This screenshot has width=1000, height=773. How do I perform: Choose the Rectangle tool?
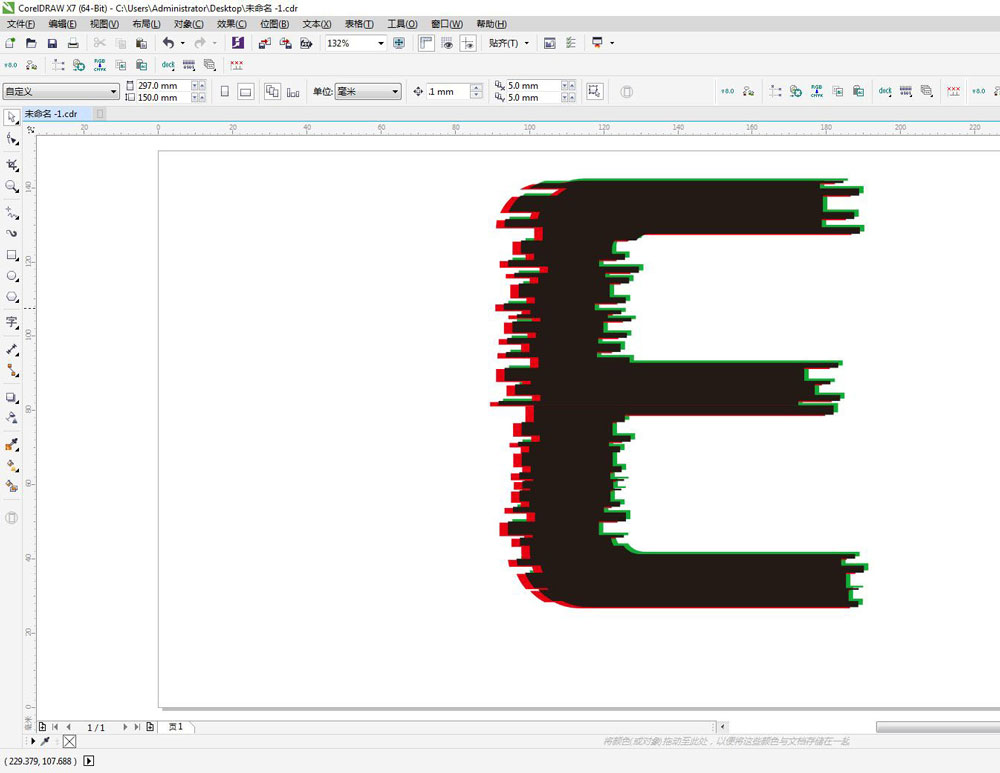pos(12,254)
